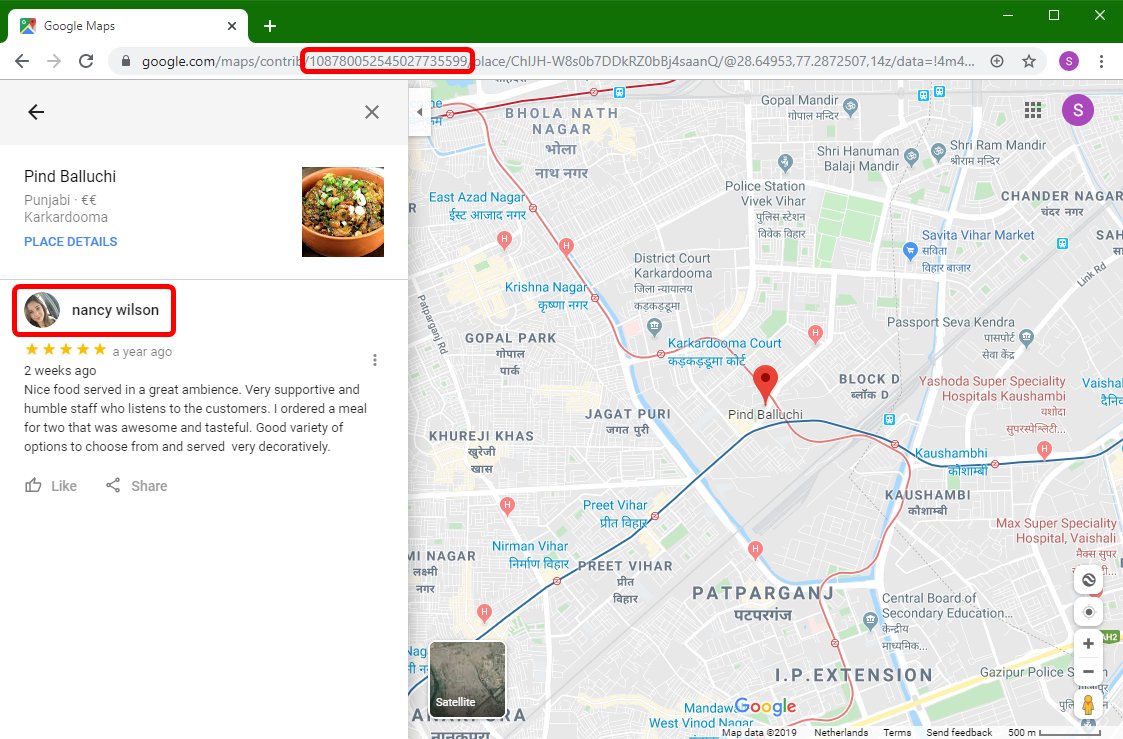Open the Google account avatar on the map
Screen dimensions: 1123x739
tap(1077, 110)
